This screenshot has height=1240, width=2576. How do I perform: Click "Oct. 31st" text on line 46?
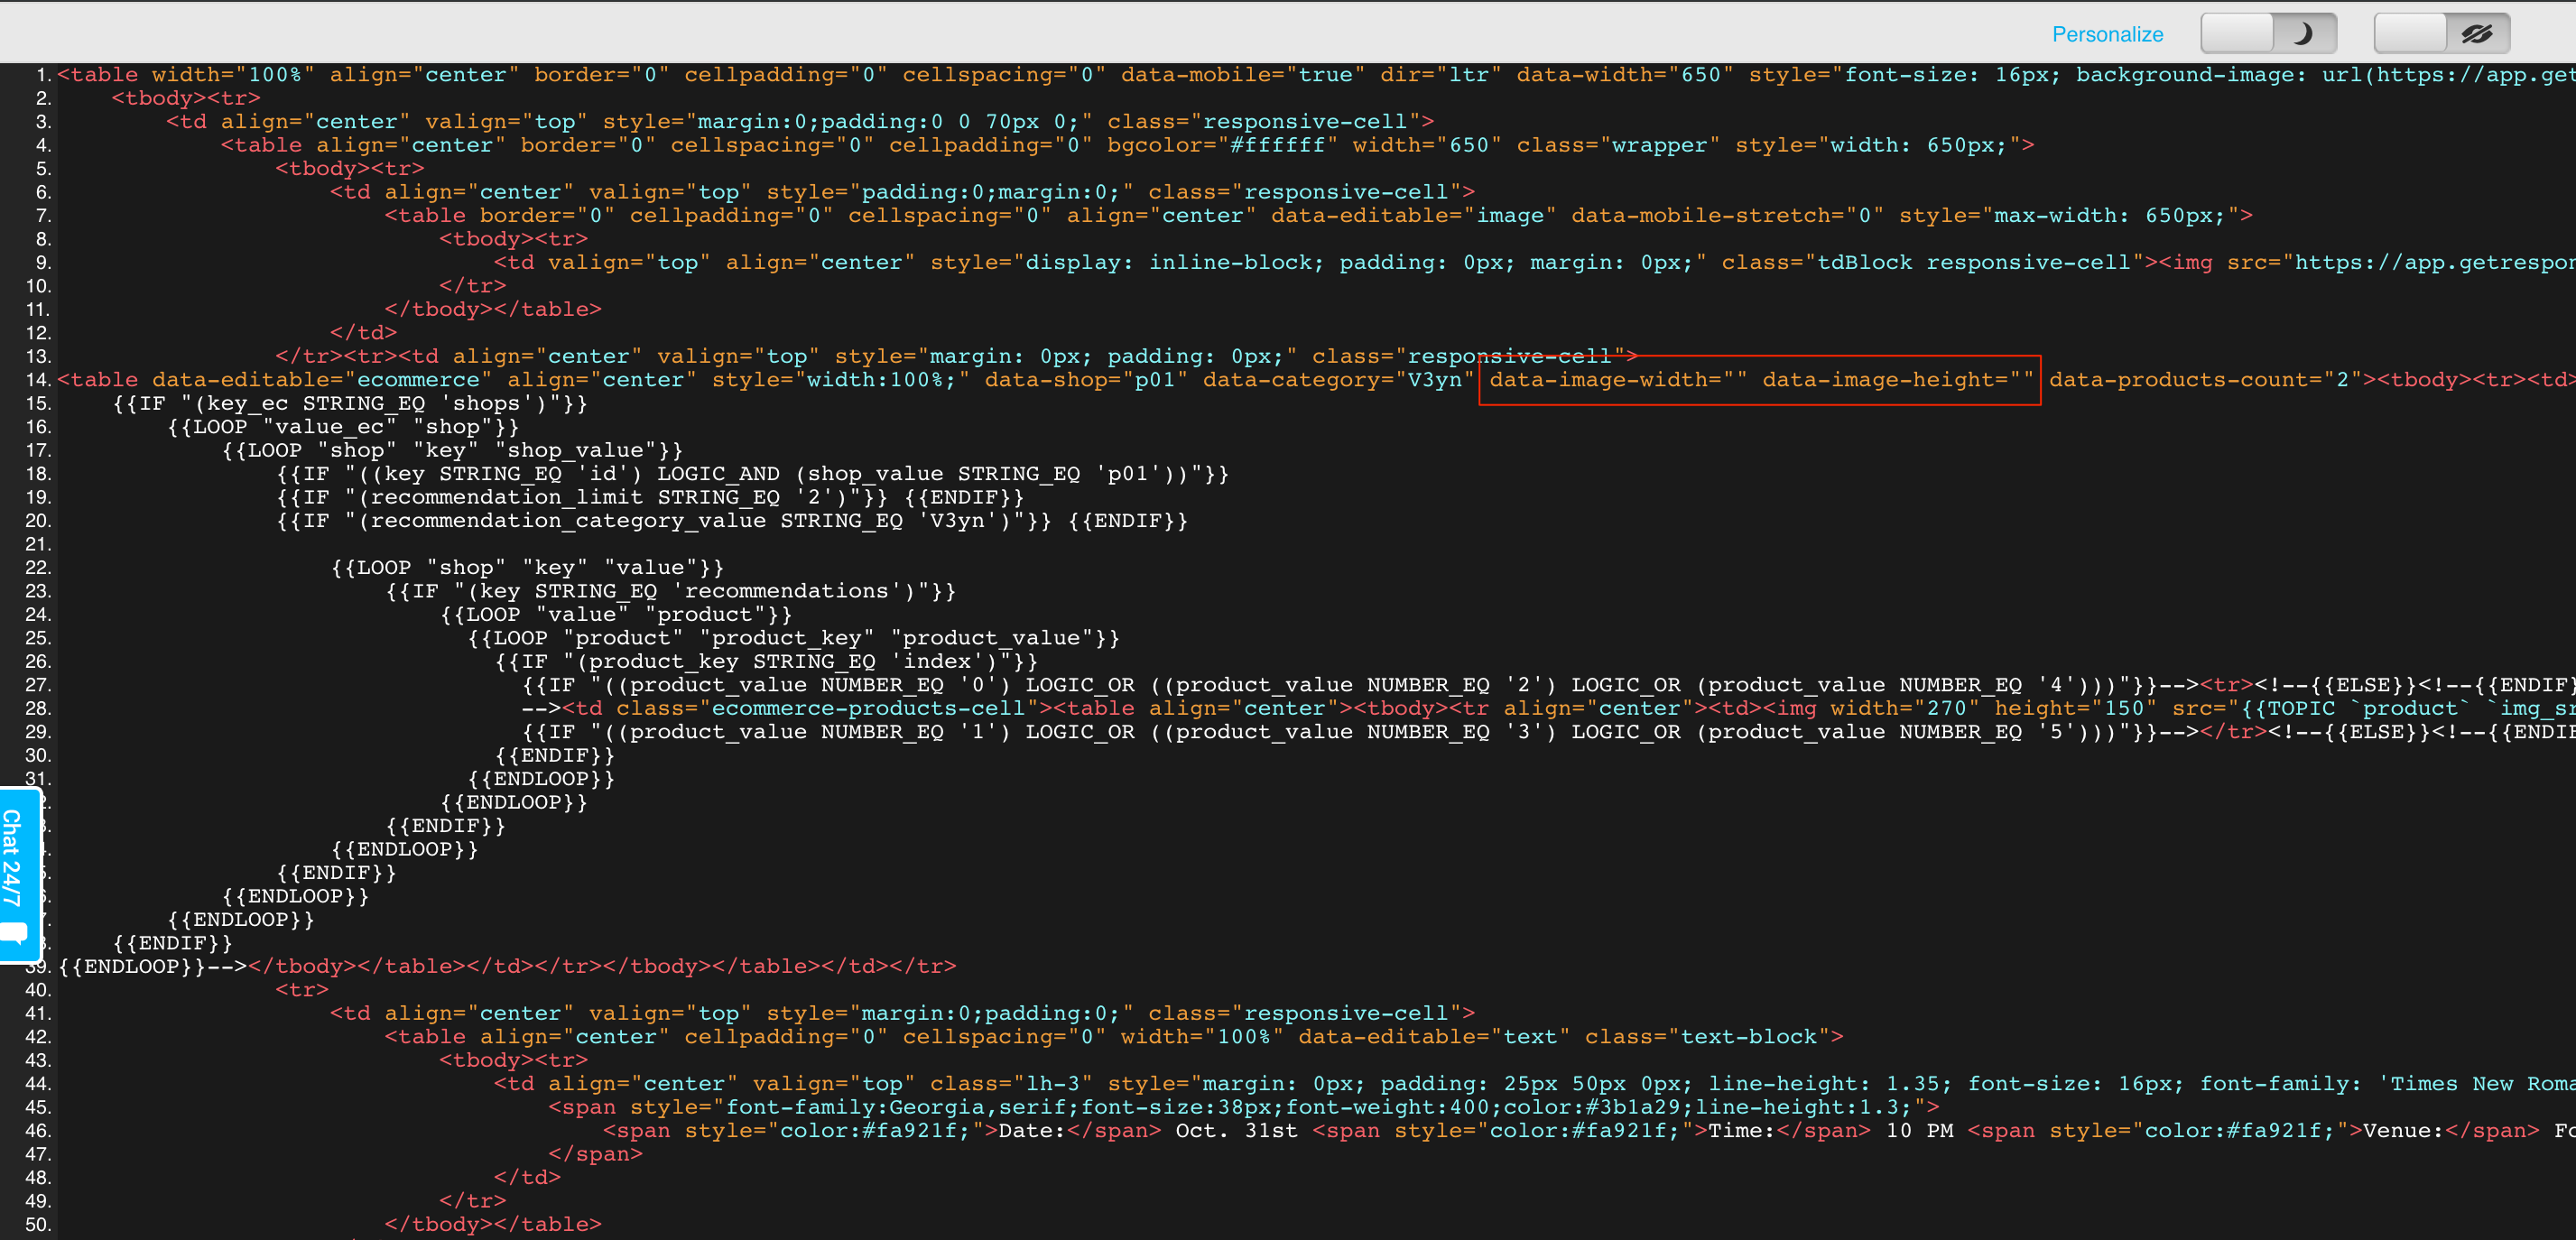(1236, 1131)
